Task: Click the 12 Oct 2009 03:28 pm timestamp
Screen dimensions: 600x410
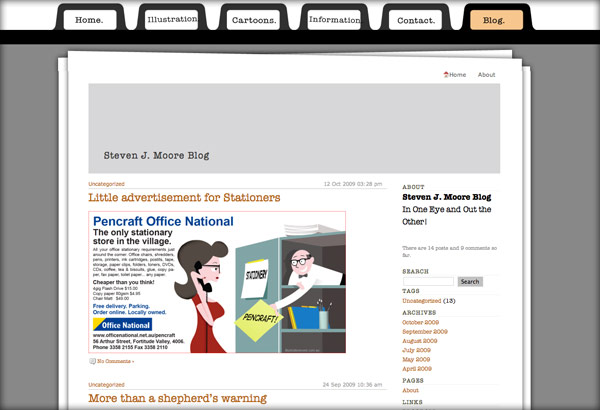Action: tap(353, 184)
